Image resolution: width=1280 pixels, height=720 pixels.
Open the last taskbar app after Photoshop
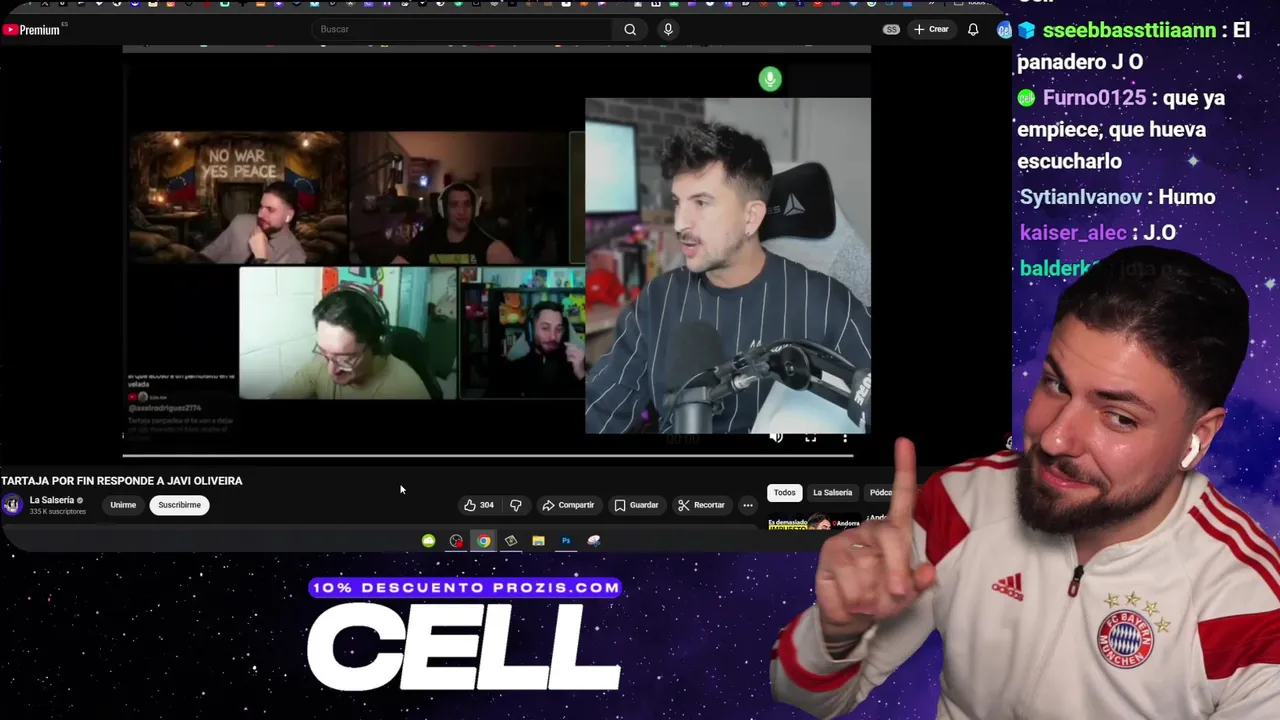tap(594, 541)
